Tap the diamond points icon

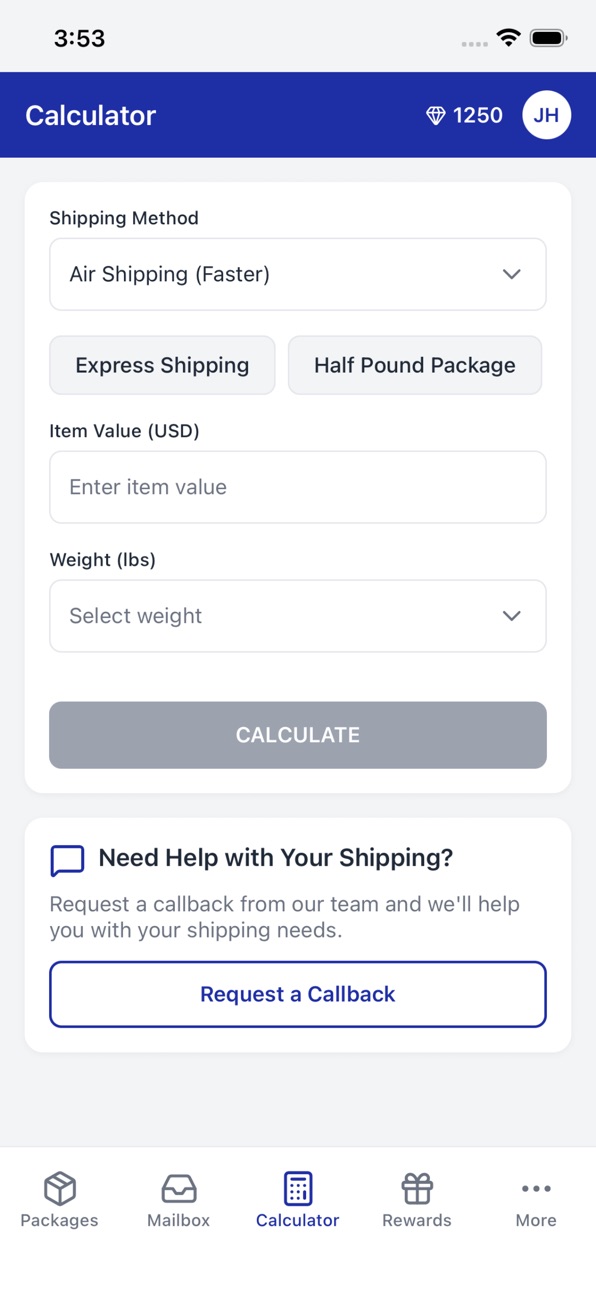coord(435,116)
